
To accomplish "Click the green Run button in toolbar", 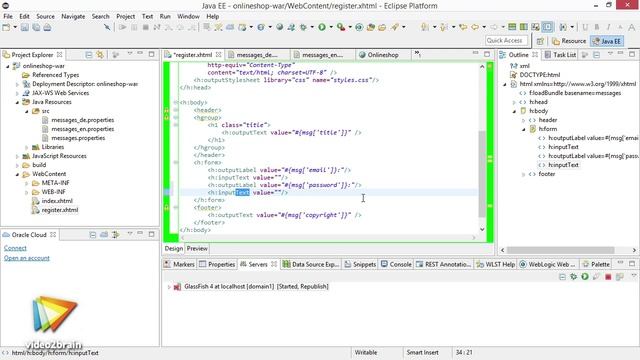I will click(x=322, y=27).
